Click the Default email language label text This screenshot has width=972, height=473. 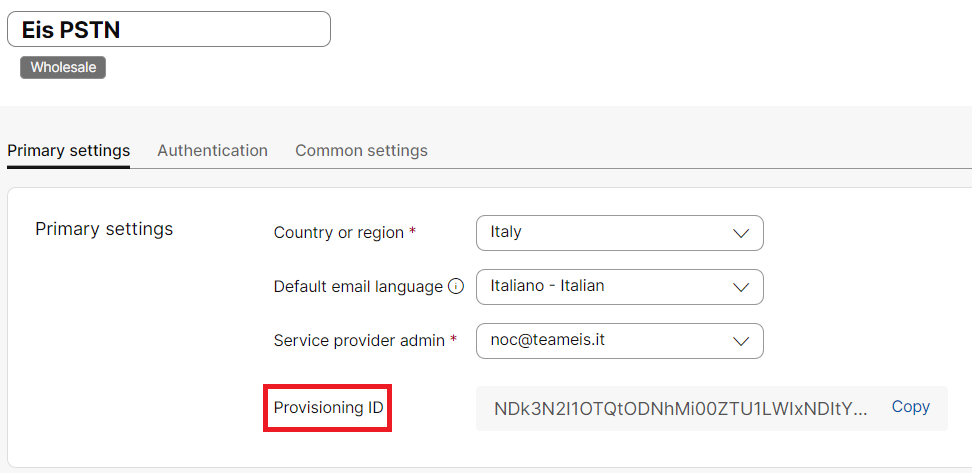357,287
